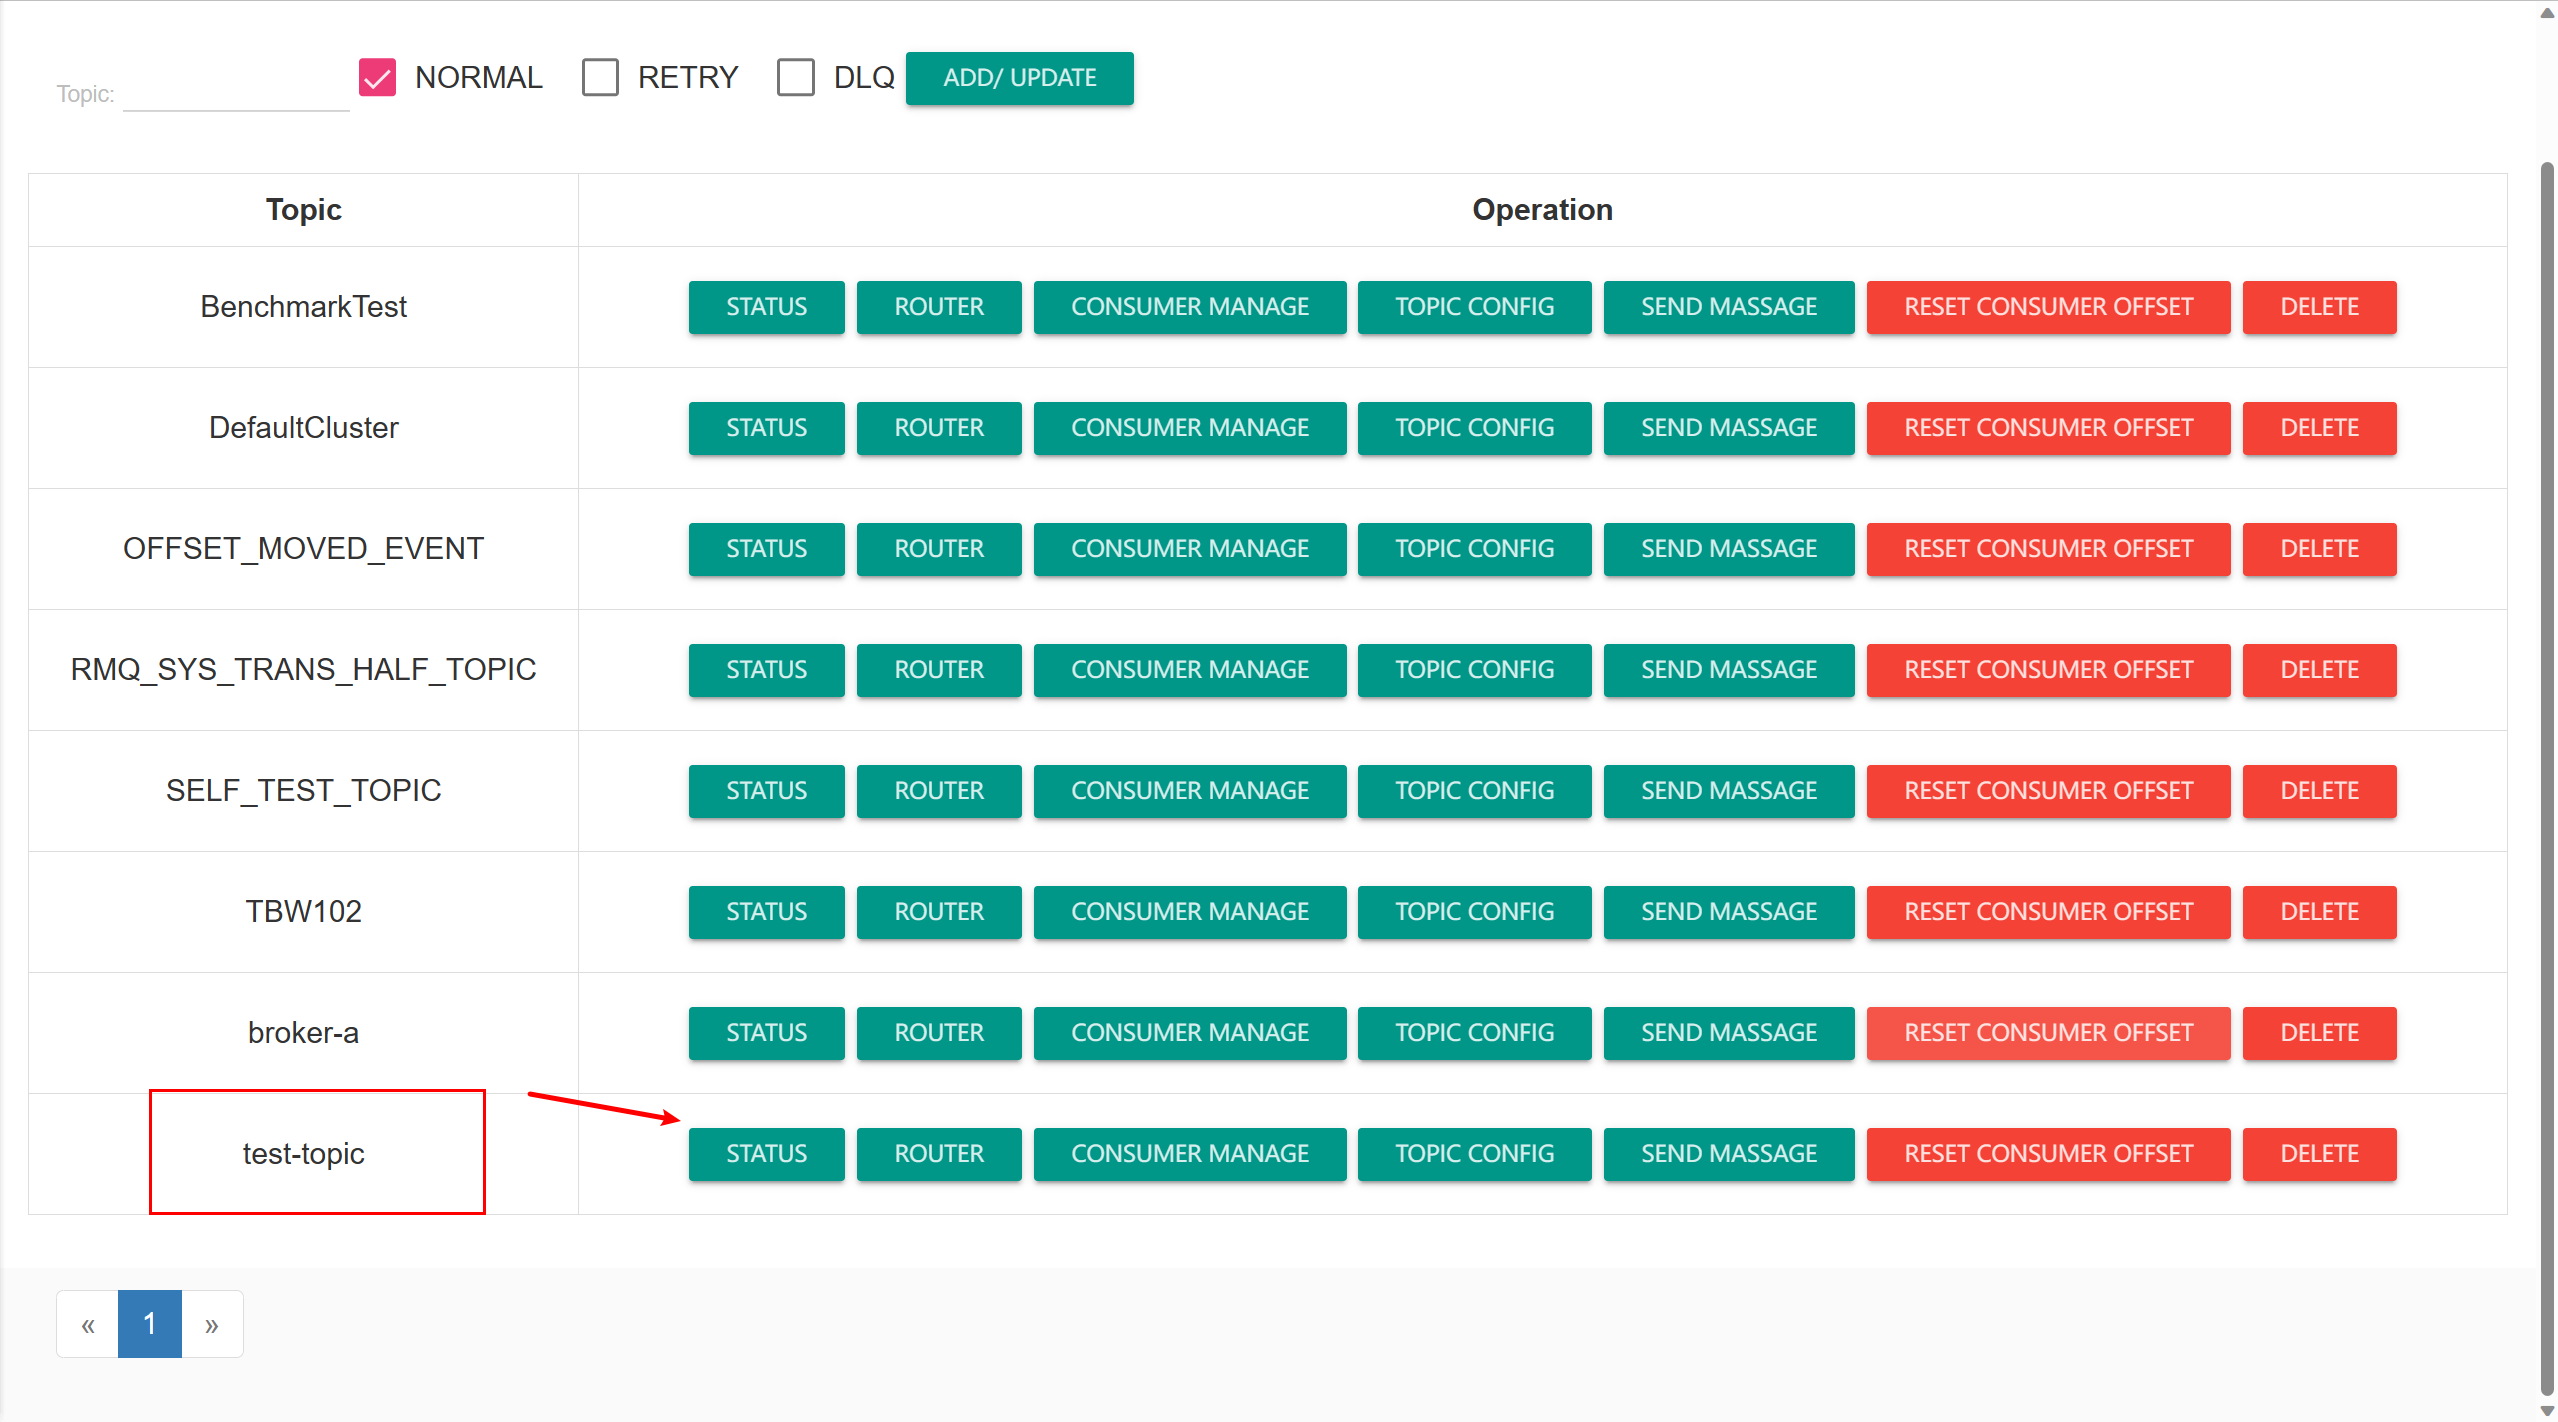The image size is (2558, 1422).
Task: Enable the RETRY checkbox
Action: tap(600, 77)
